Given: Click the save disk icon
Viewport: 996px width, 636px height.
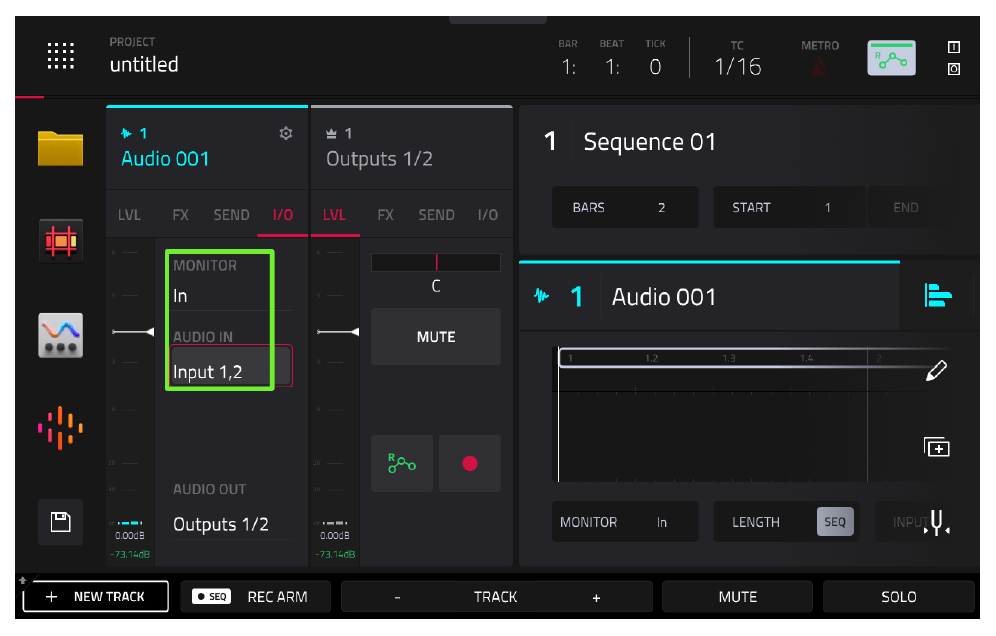Looking at the screenshot, I should (x=60, y=522).
